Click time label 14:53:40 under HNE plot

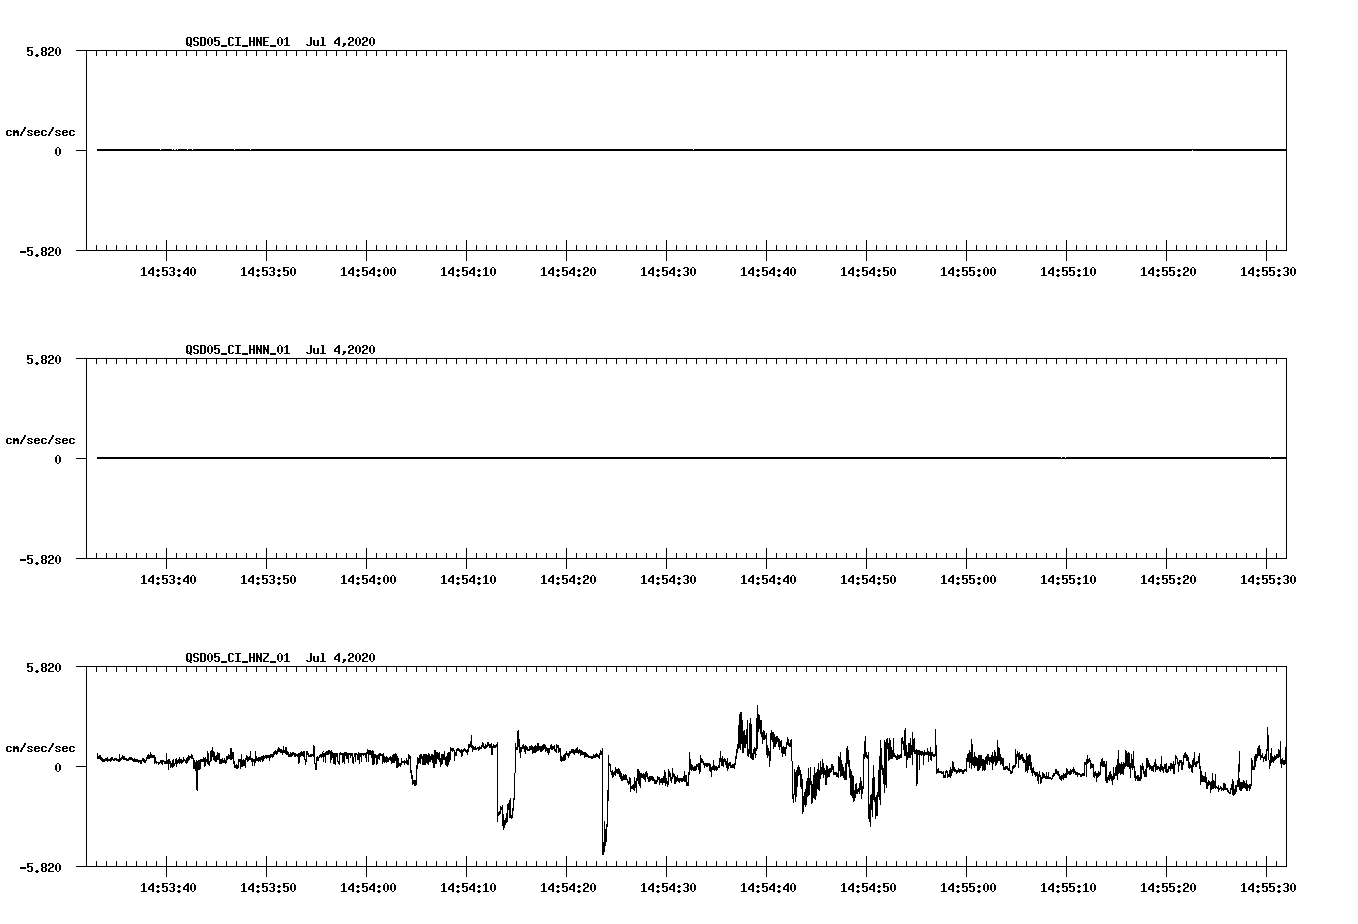coord(168,272)
